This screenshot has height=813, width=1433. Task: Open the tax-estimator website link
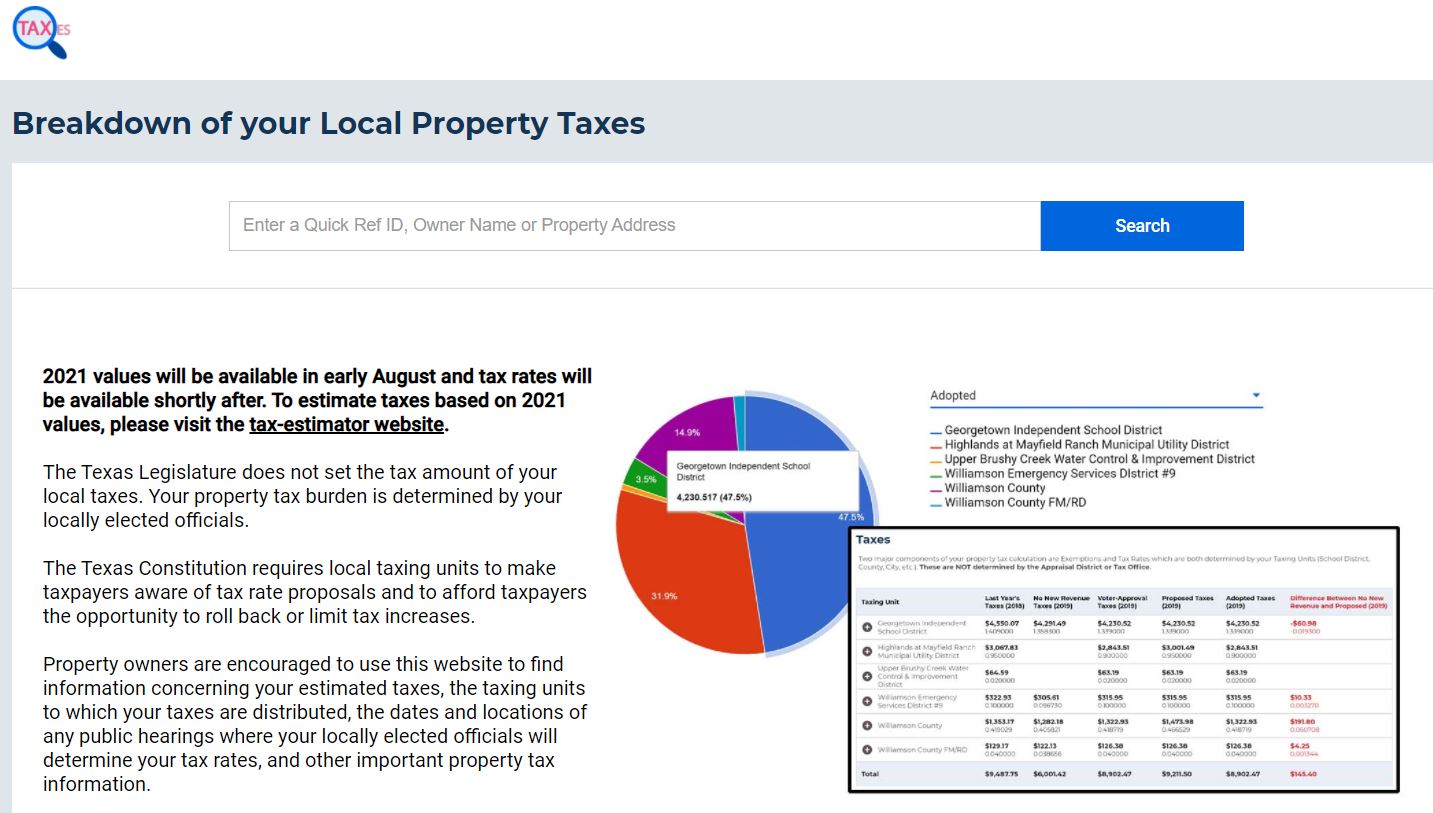pos(346,424)
